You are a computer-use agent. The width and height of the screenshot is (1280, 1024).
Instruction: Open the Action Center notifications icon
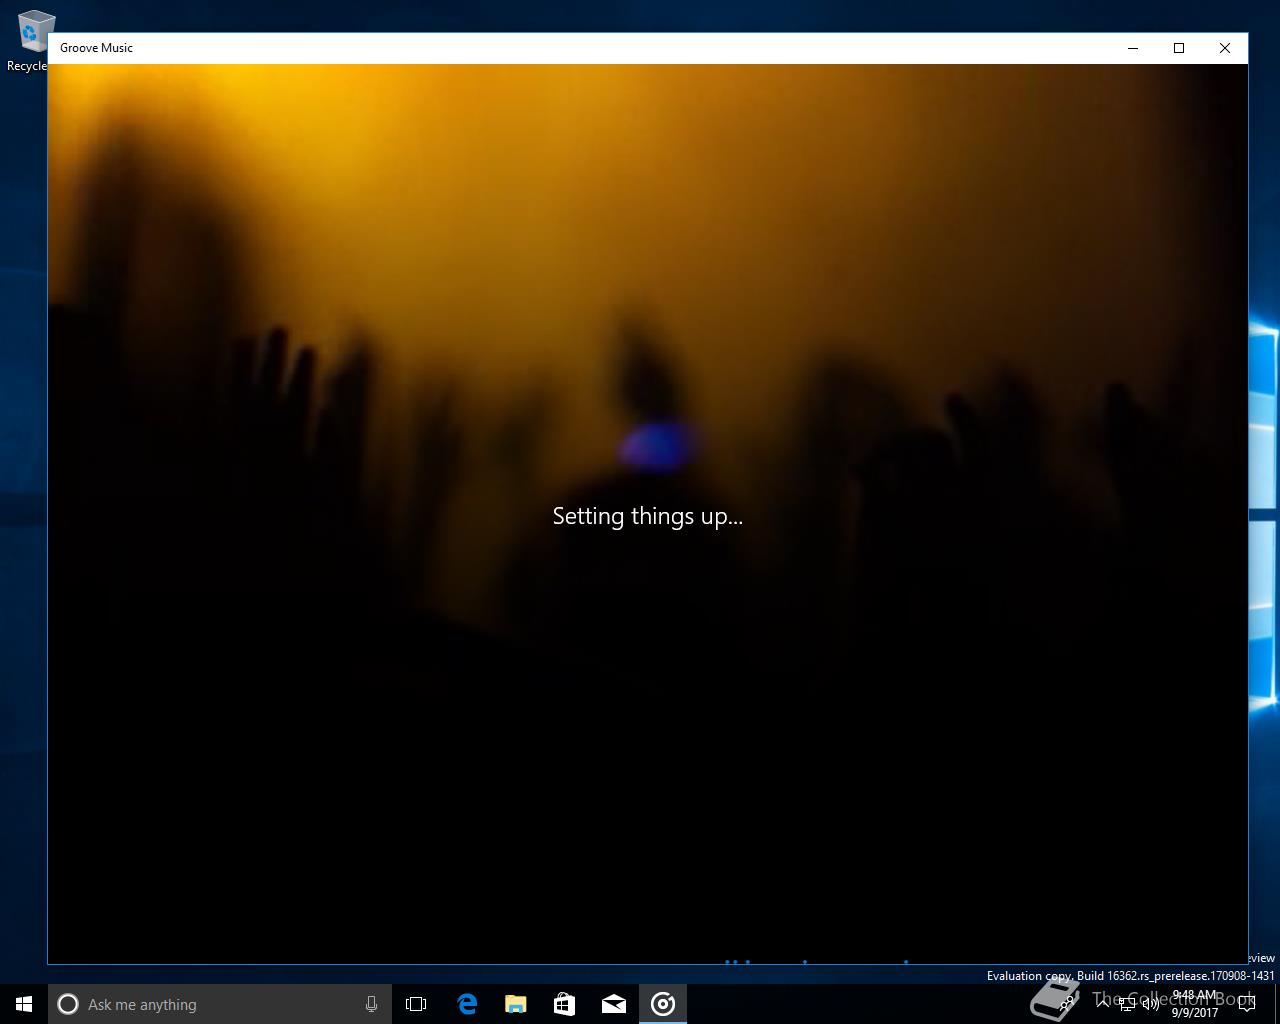[x=1247, y=1004]
